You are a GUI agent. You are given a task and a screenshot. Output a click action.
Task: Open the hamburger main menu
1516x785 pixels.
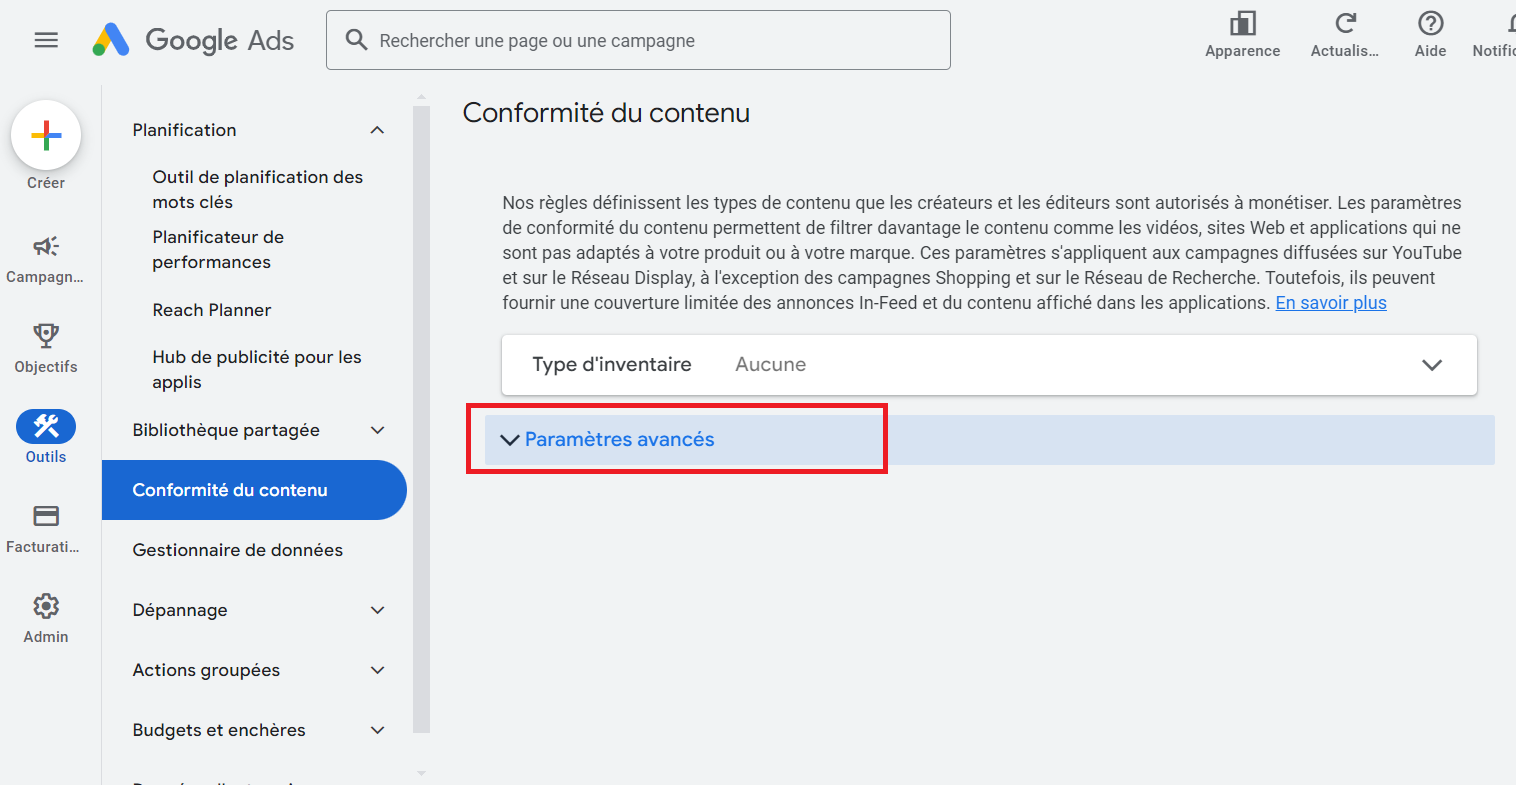46,40
